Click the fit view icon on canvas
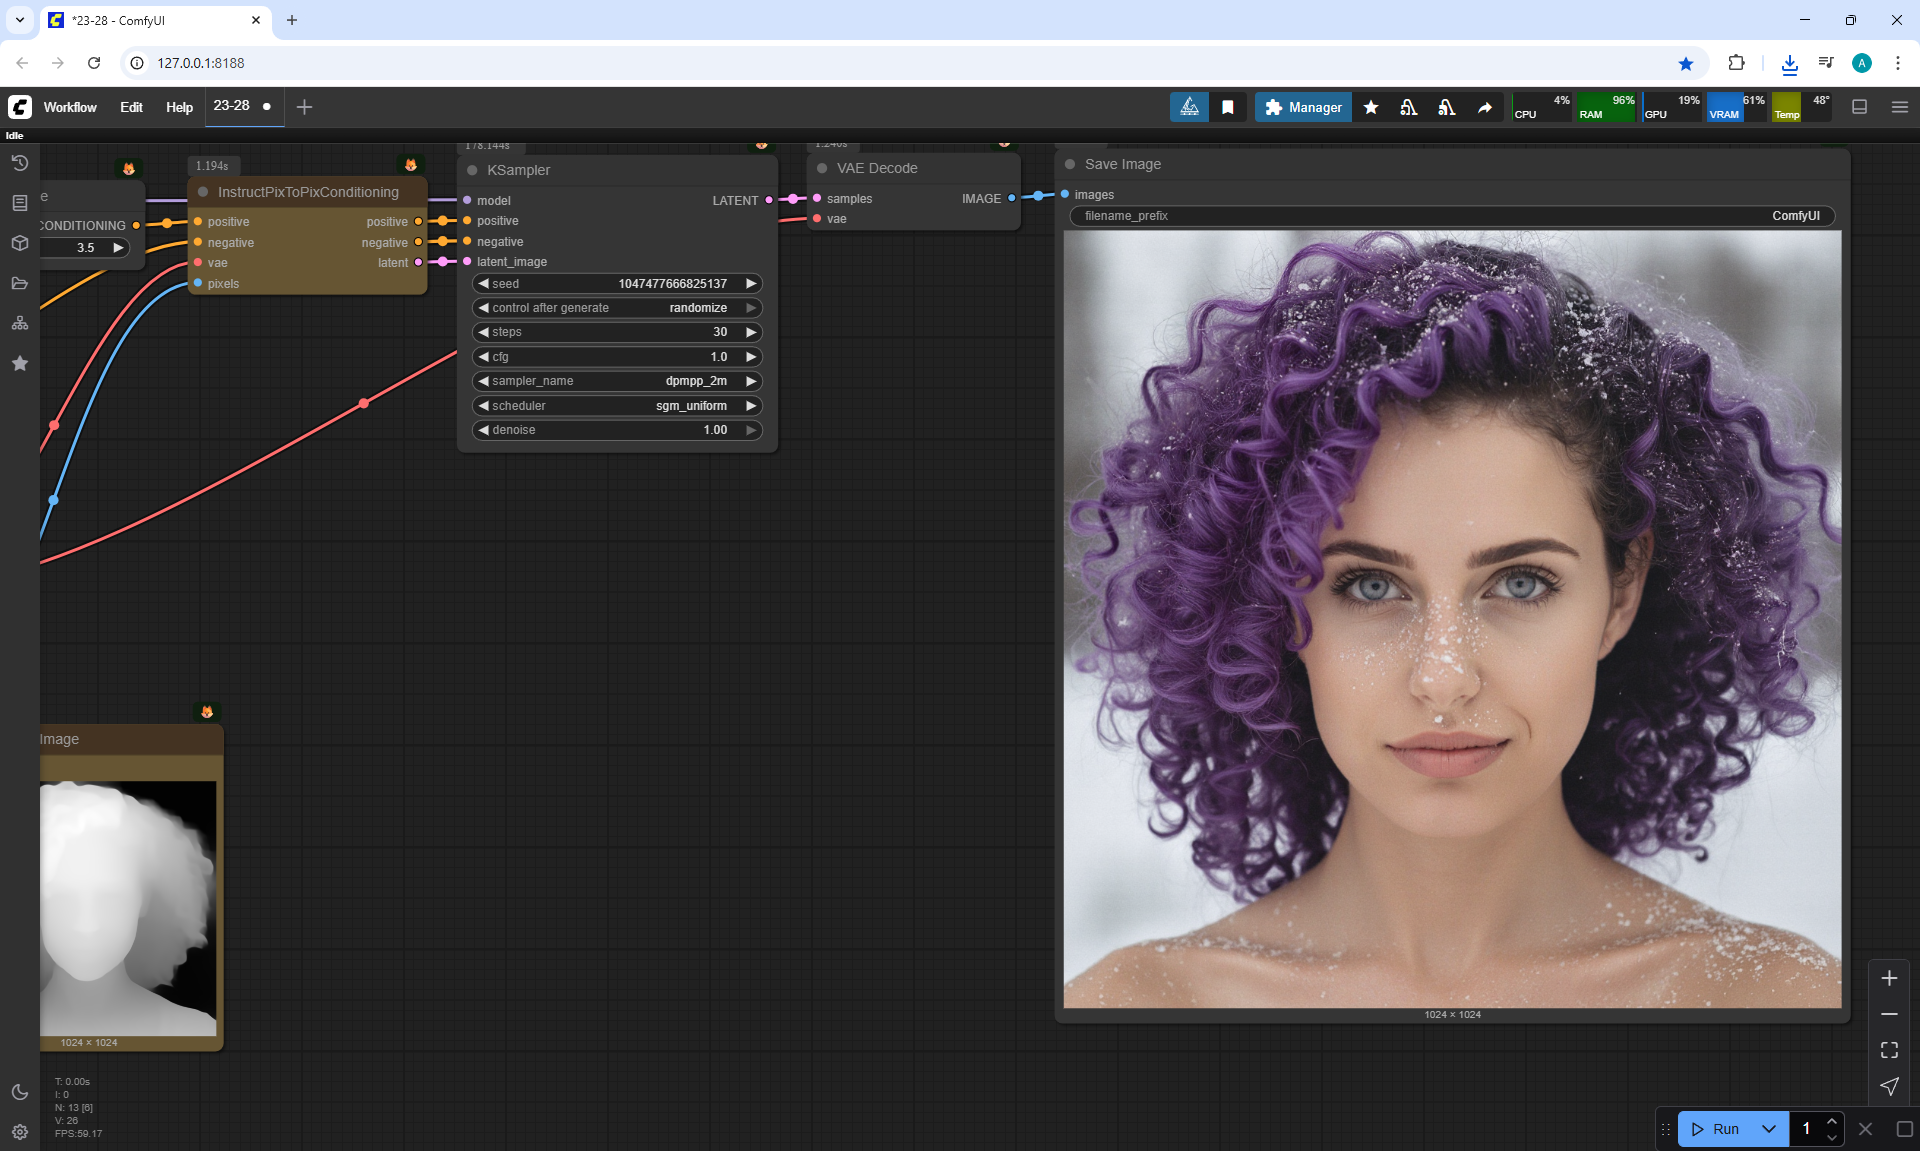Screen dimensions: 1920x1151 click(x=1889, y=1050)
